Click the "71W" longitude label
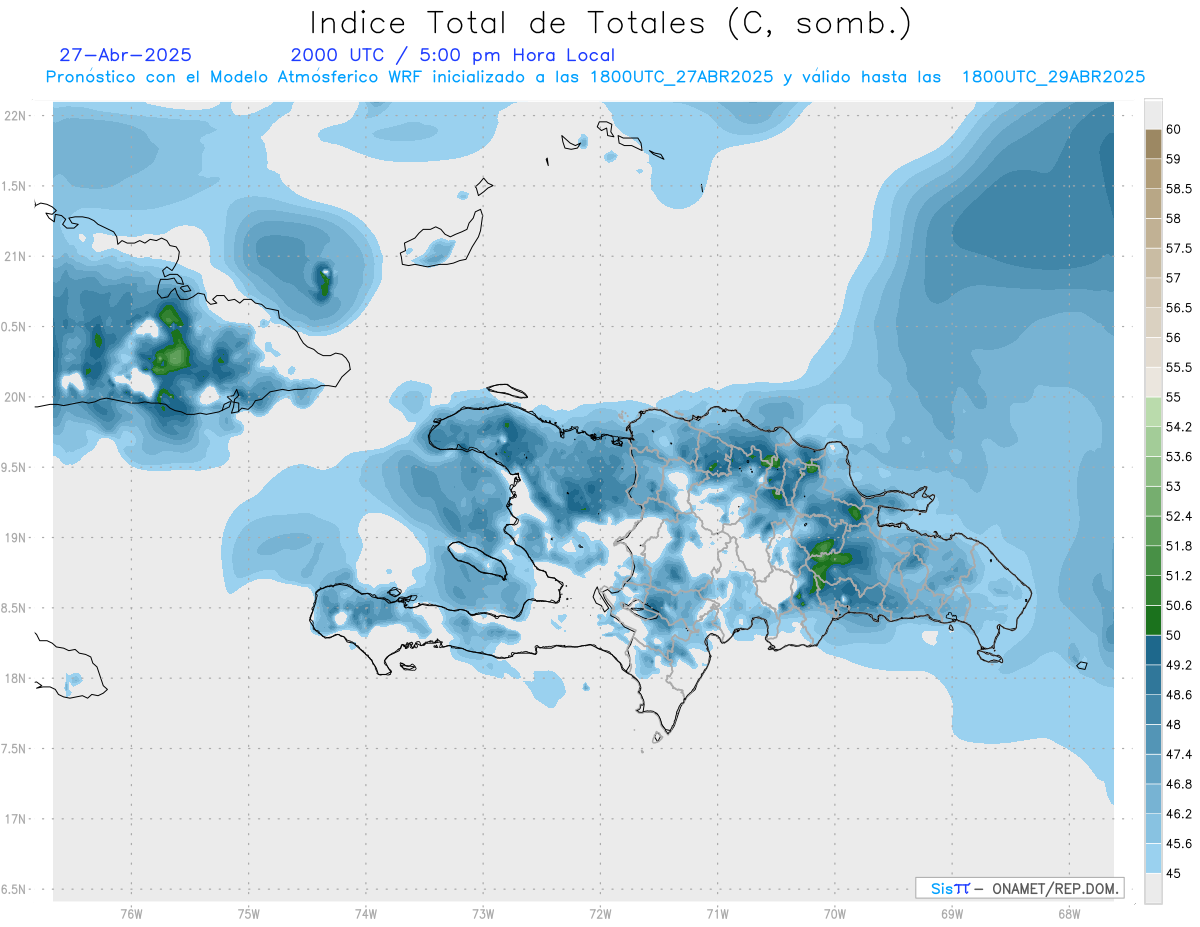1200x927 pixels. 717,914
